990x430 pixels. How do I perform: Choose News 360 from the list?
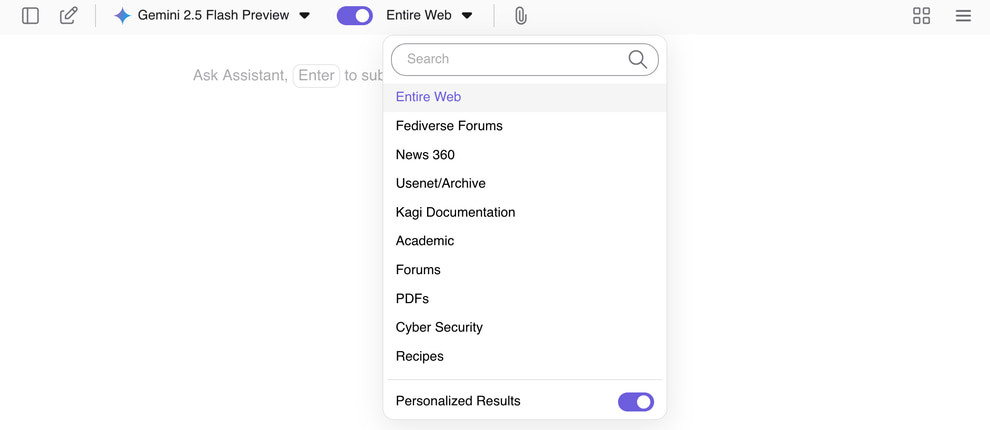(x=425, y=155)
